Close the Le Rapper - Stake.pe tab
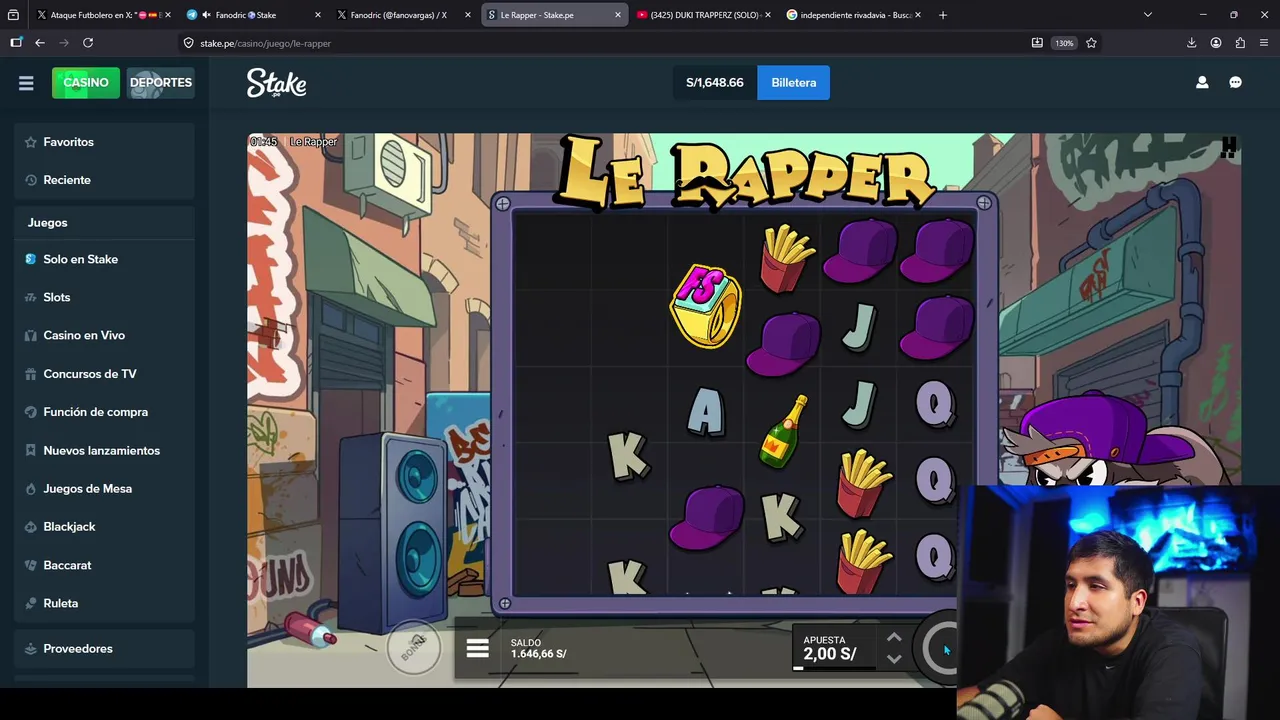This screenshot has width=1280, height=720. 617,15
